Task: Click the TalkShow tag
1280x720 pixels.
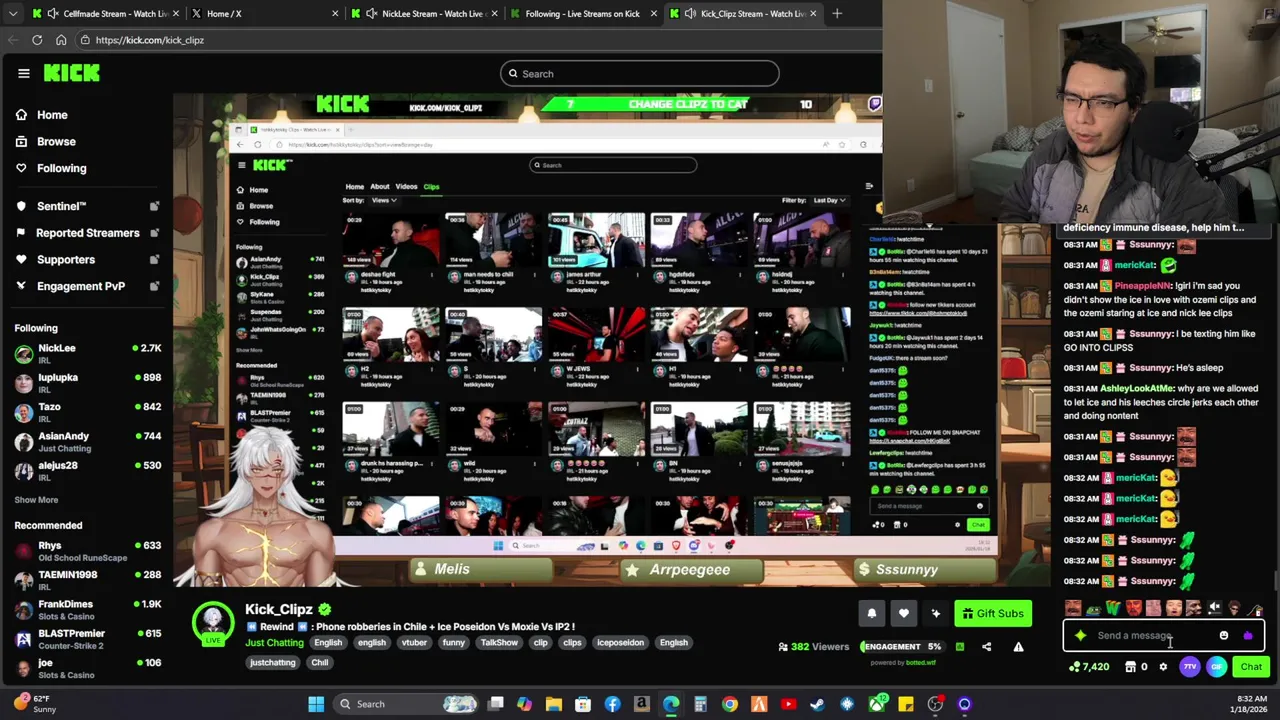Action: [499, 643]
